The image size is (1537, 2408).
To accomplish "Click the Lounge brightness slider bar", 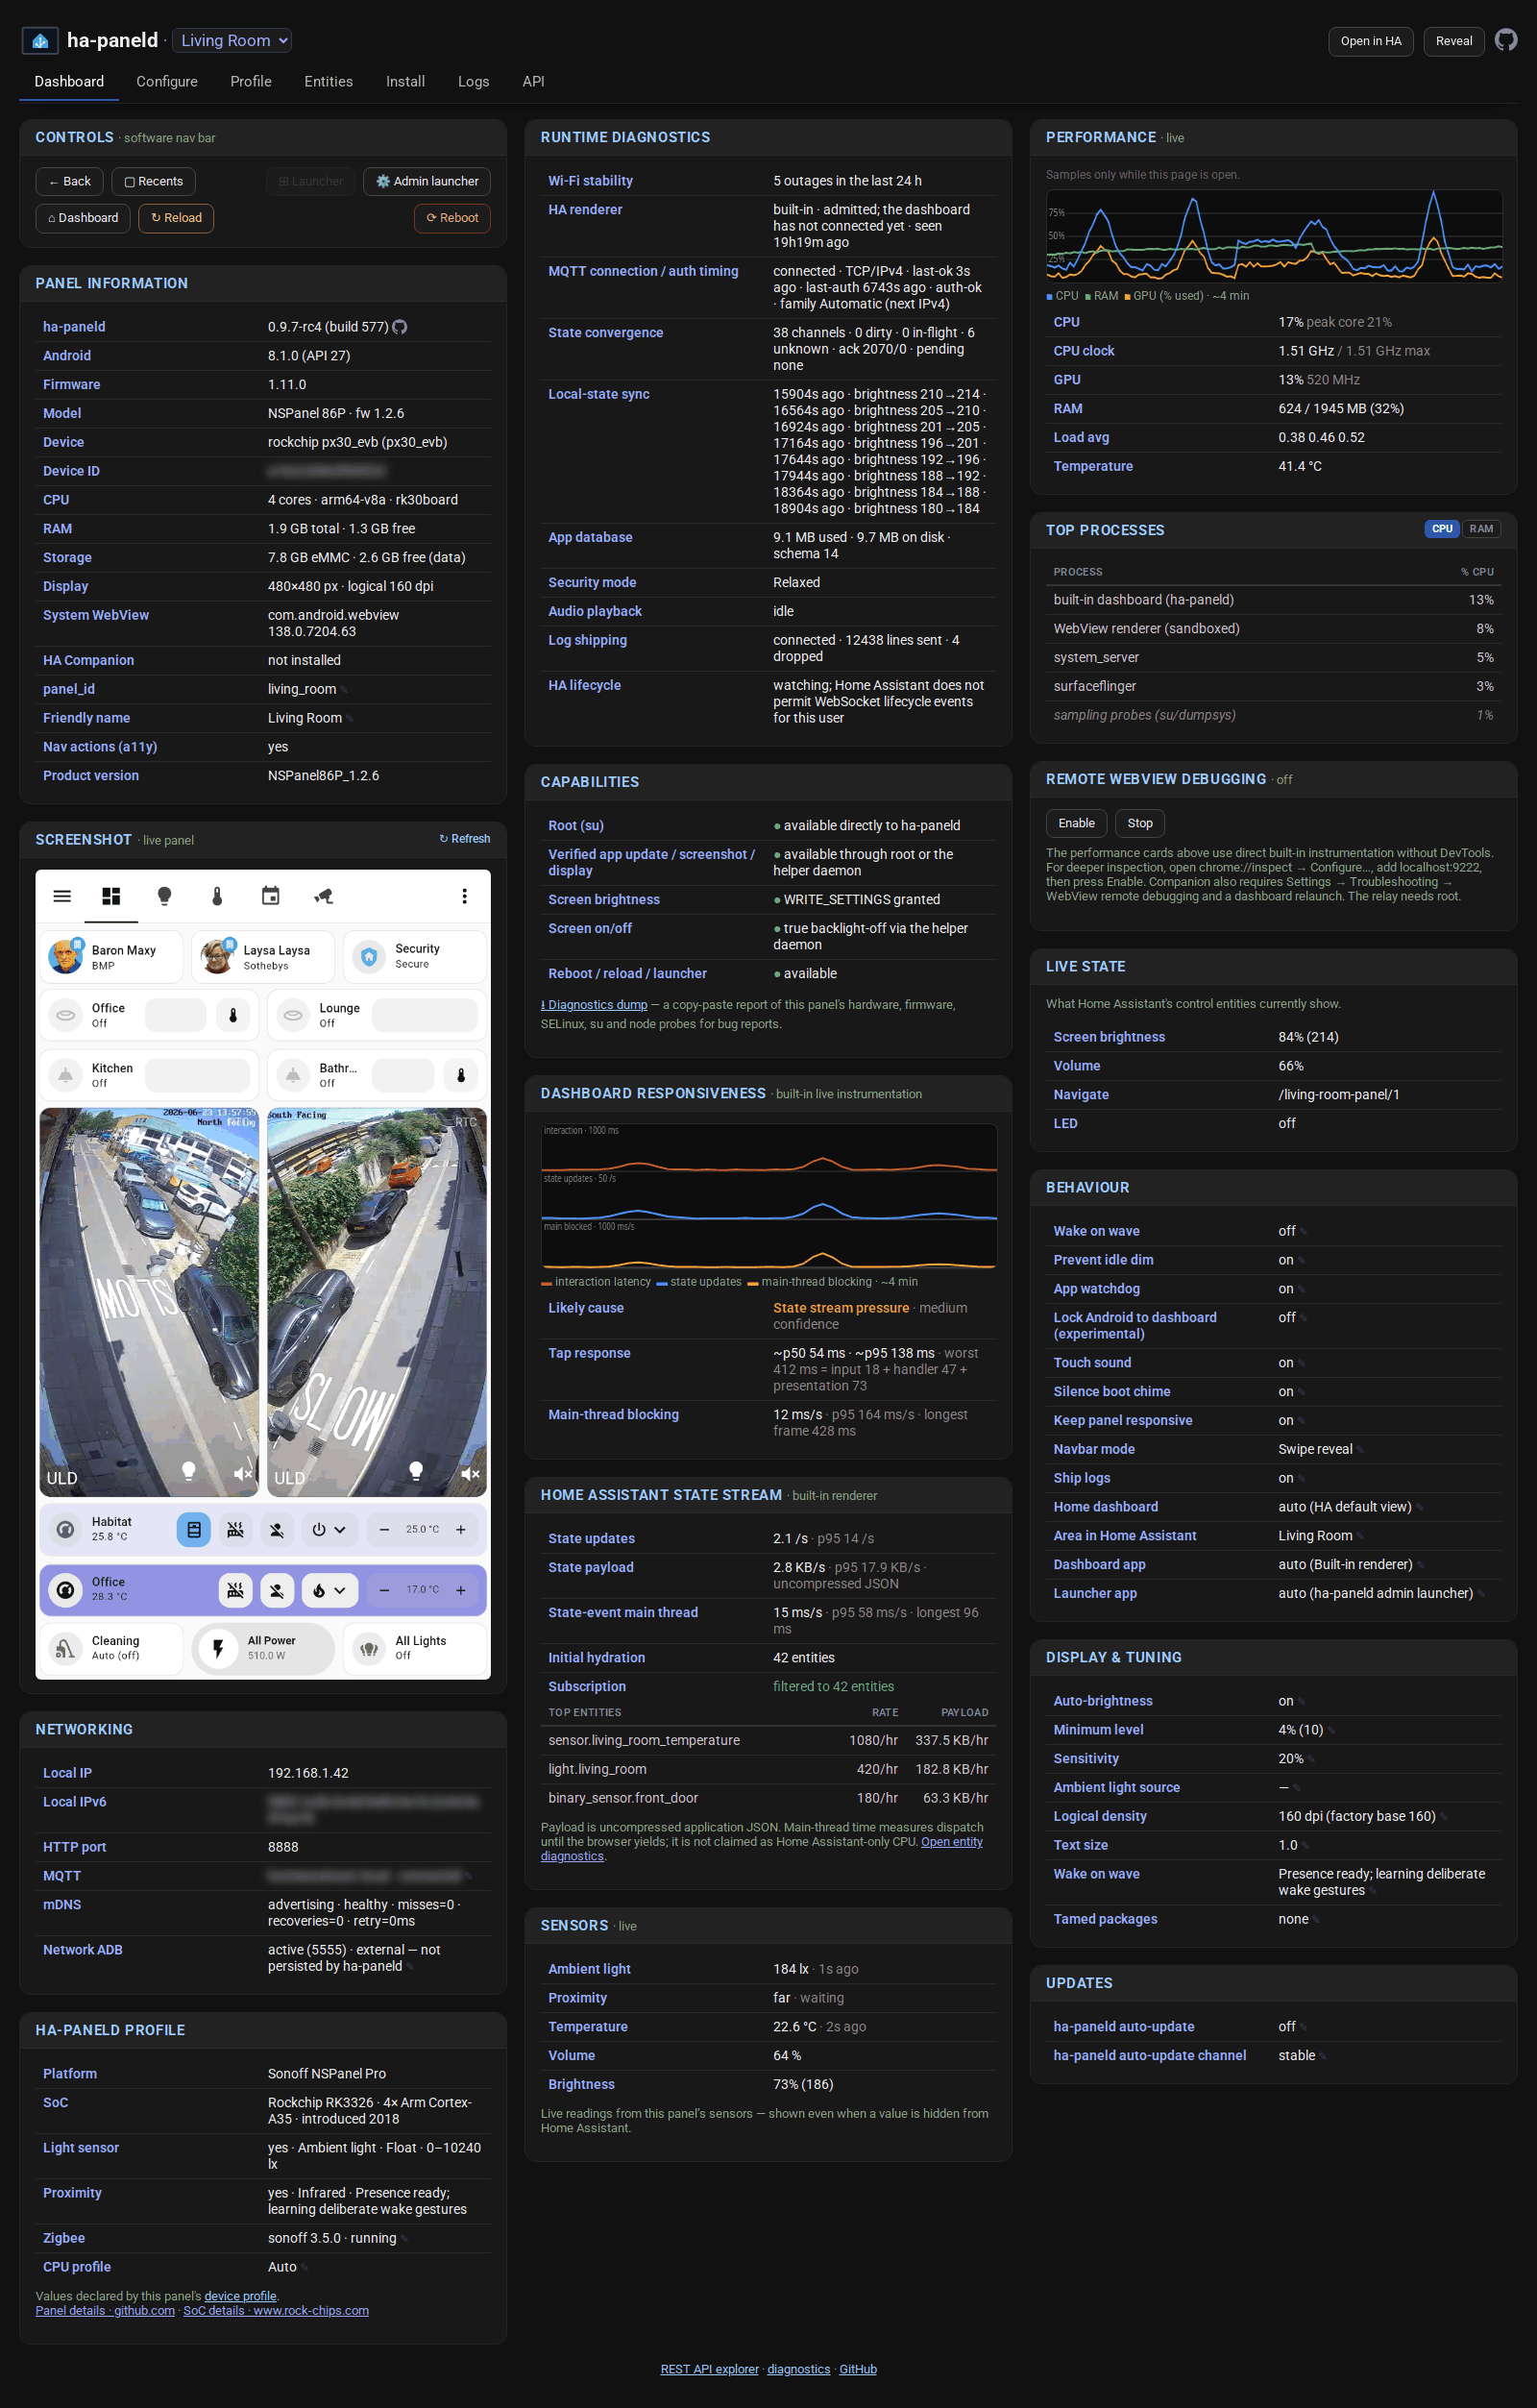I will pyautogui.click(x=424, y=1015).
